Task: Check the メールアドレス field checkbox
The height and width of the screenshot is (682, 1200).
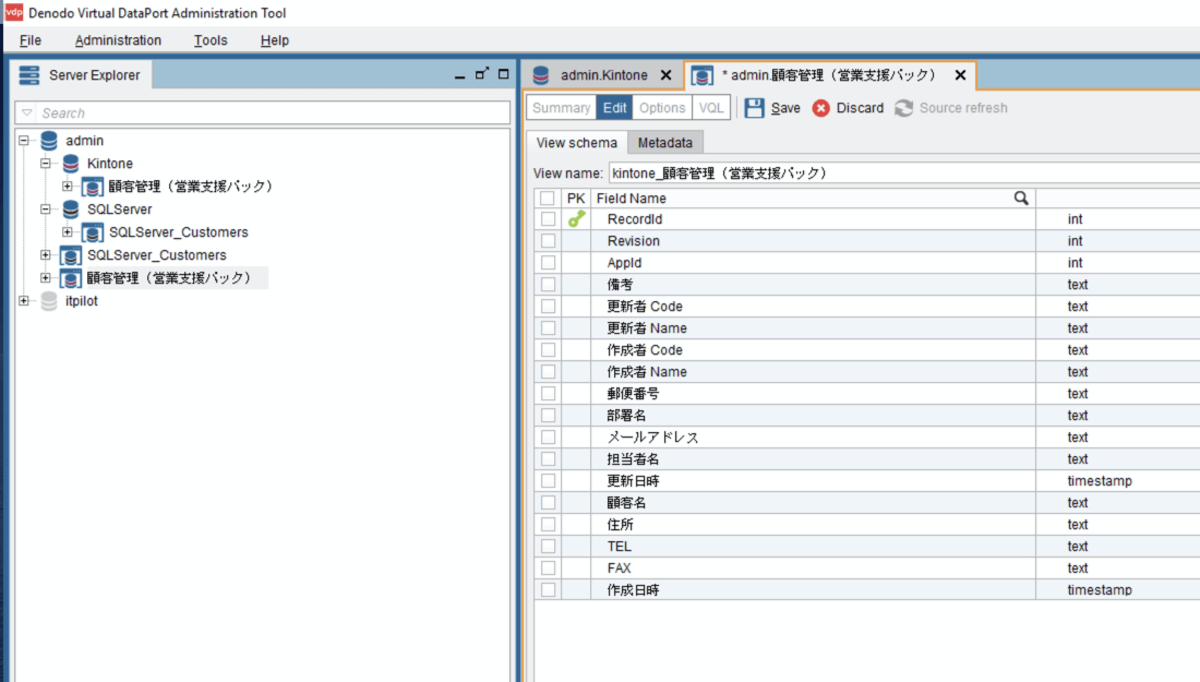Action: [x=548, y=437]
